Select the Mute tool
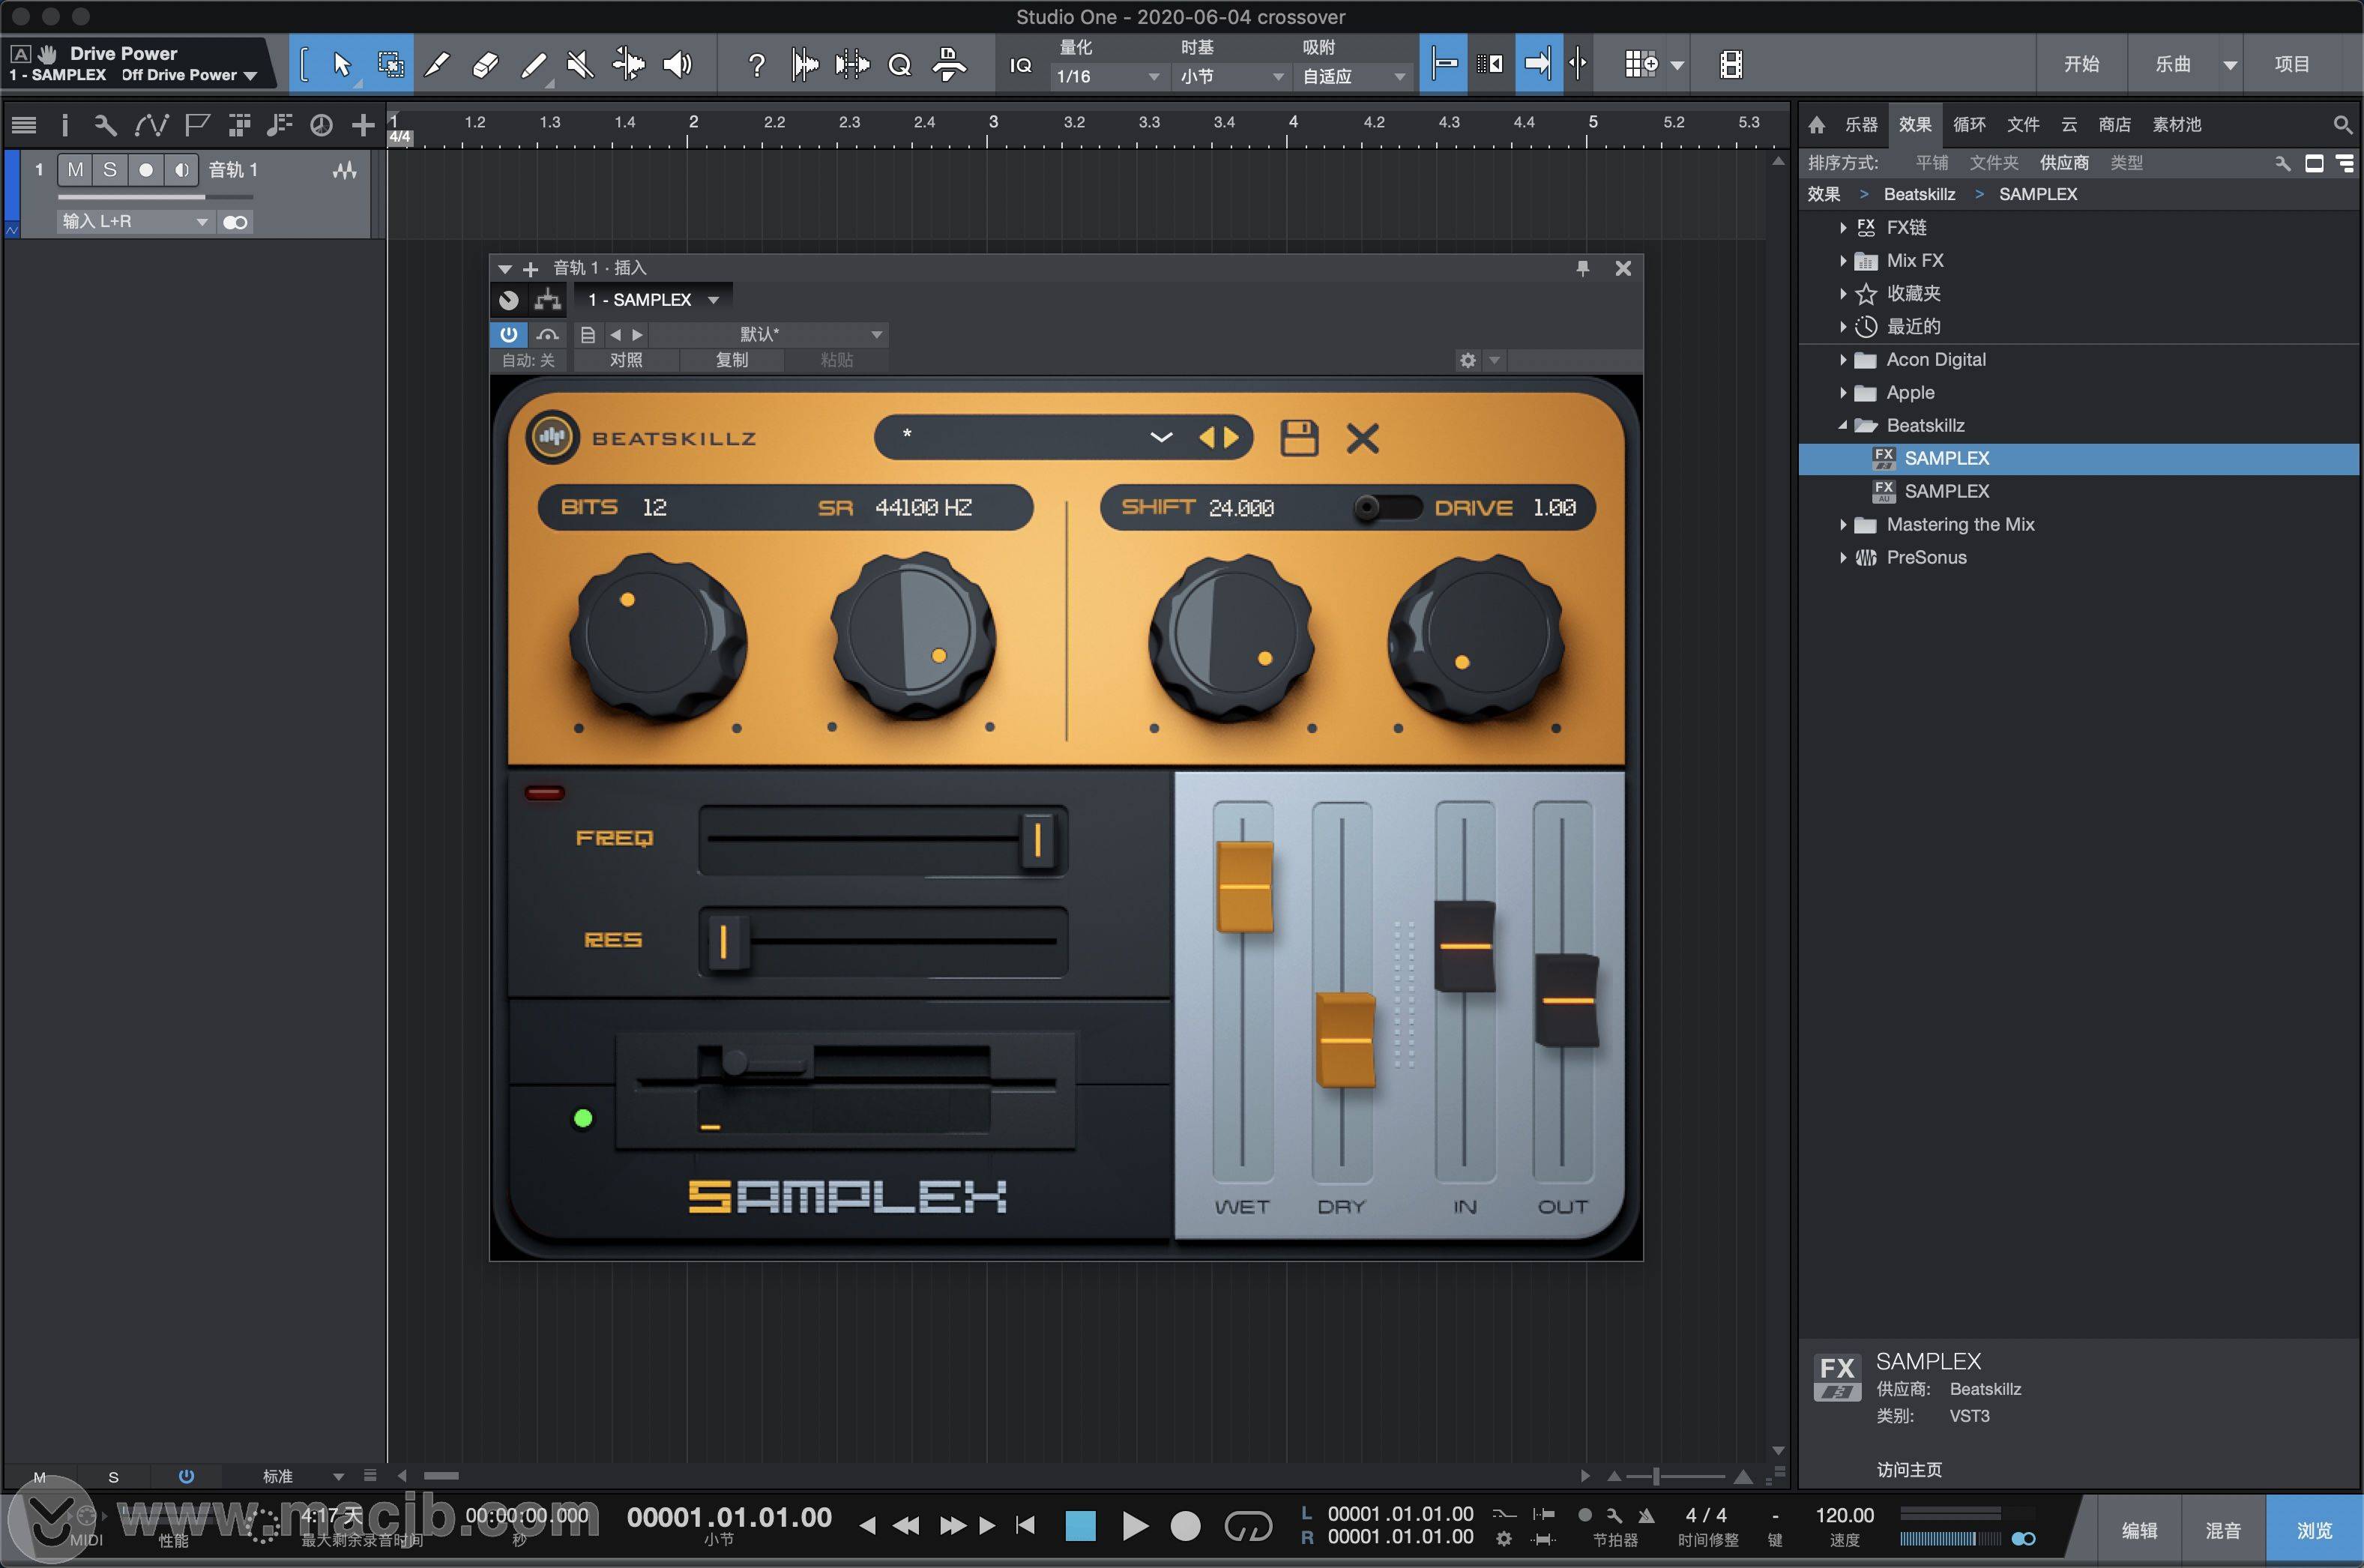This screenshot has height=1568, width=2364. tap(580, 65)
